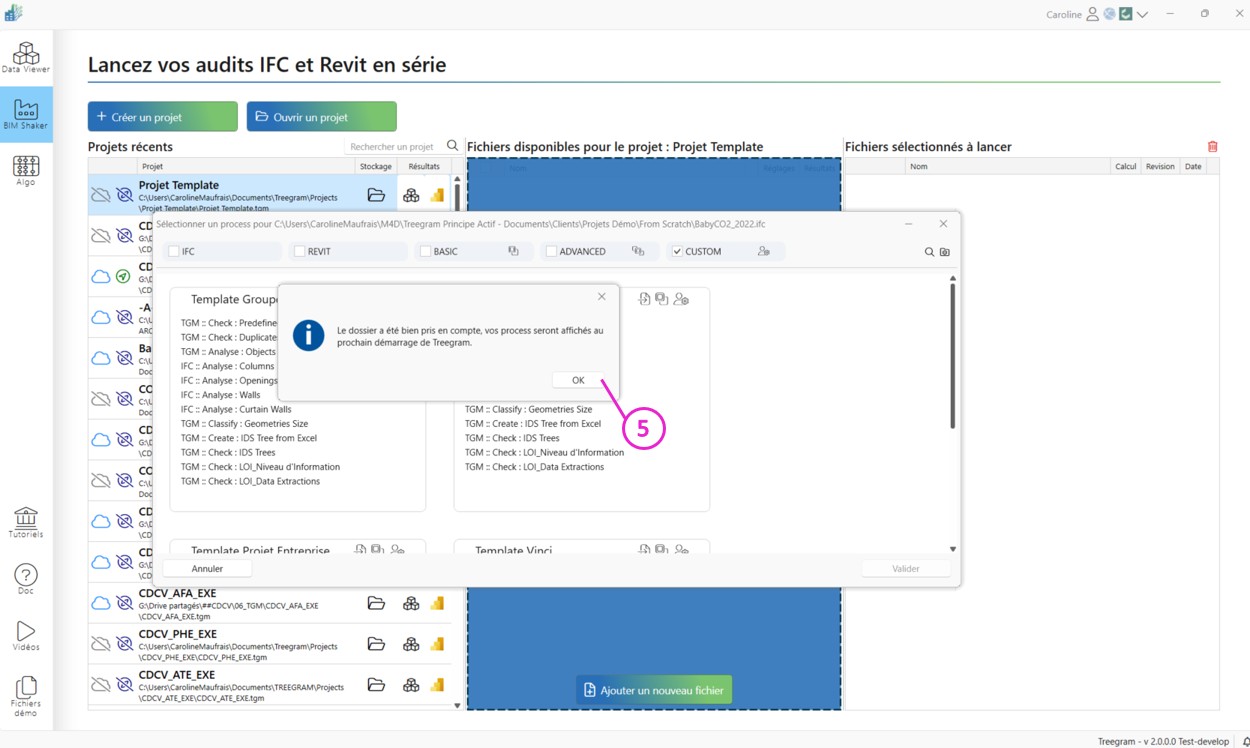Select the Algo sidebar icon

pyautogui.click(x=26, y=170)
